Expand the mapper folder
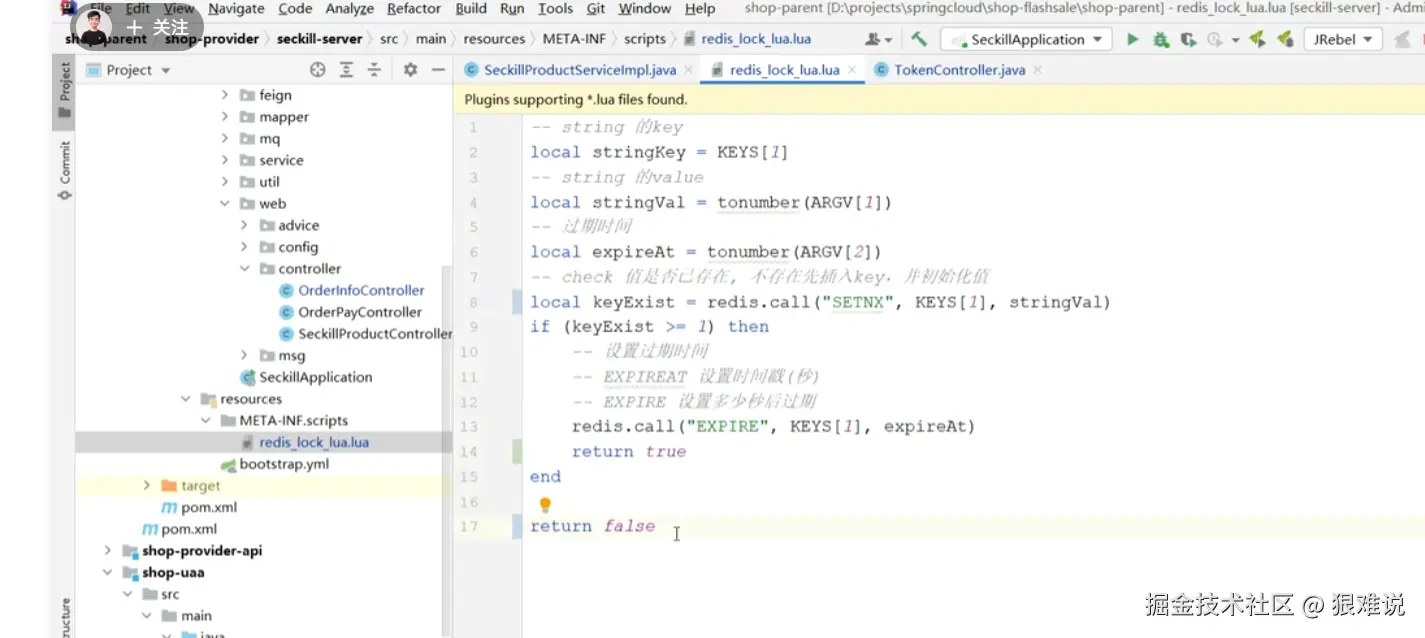The image size is (1425, 638). click(225, 117)
